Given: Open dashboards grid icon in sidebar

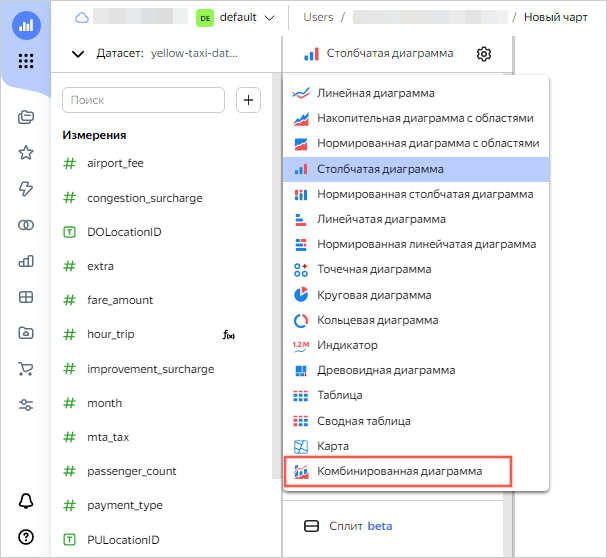Looking at the screenshot, I should (27, 297).
